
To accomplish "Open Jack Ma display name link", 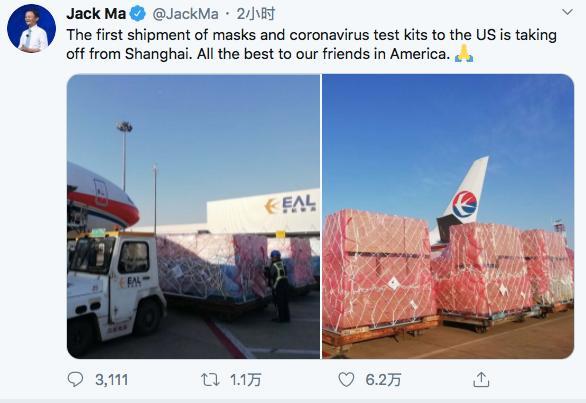I will [96, 14].
